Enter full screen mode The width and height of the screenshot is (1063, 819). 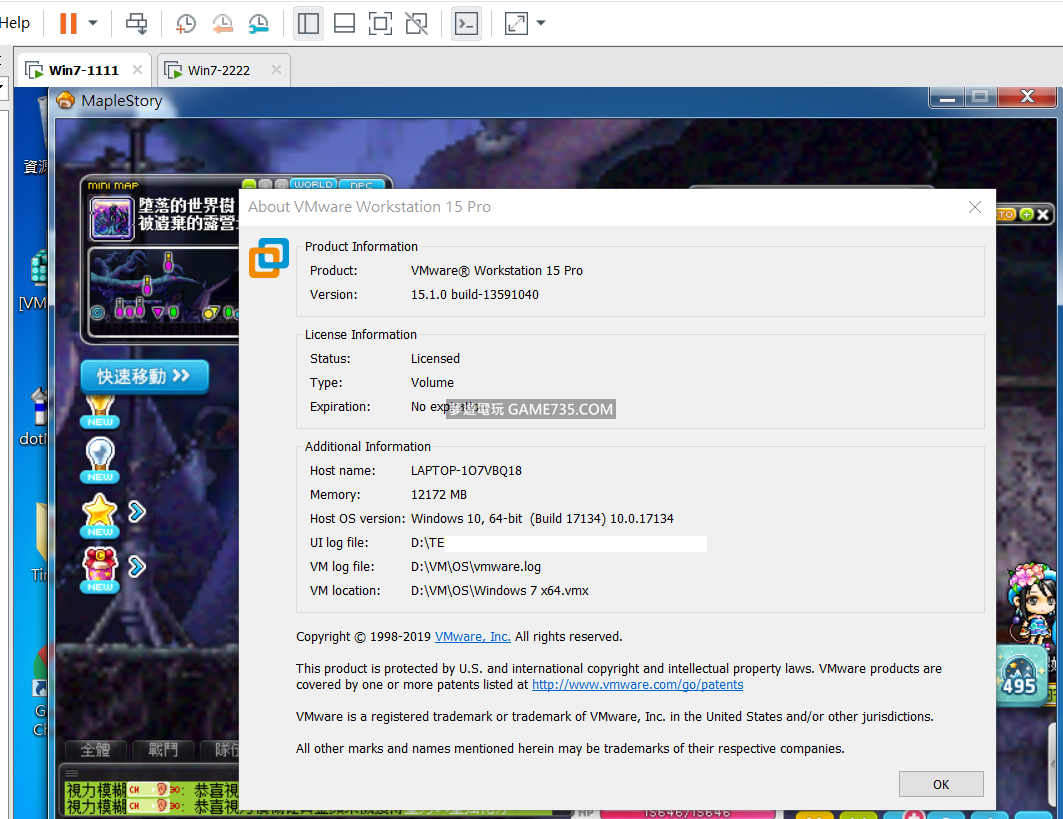pos(380,23)
